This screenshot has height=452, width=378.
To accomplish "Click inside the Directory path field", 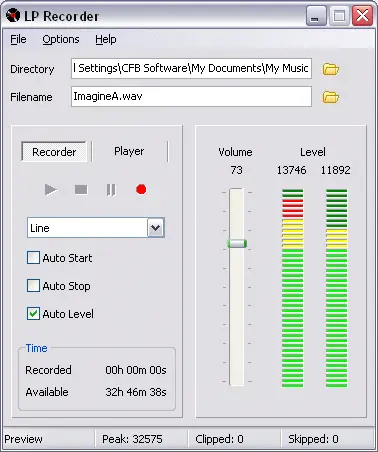I will click(x=191, y=68).
